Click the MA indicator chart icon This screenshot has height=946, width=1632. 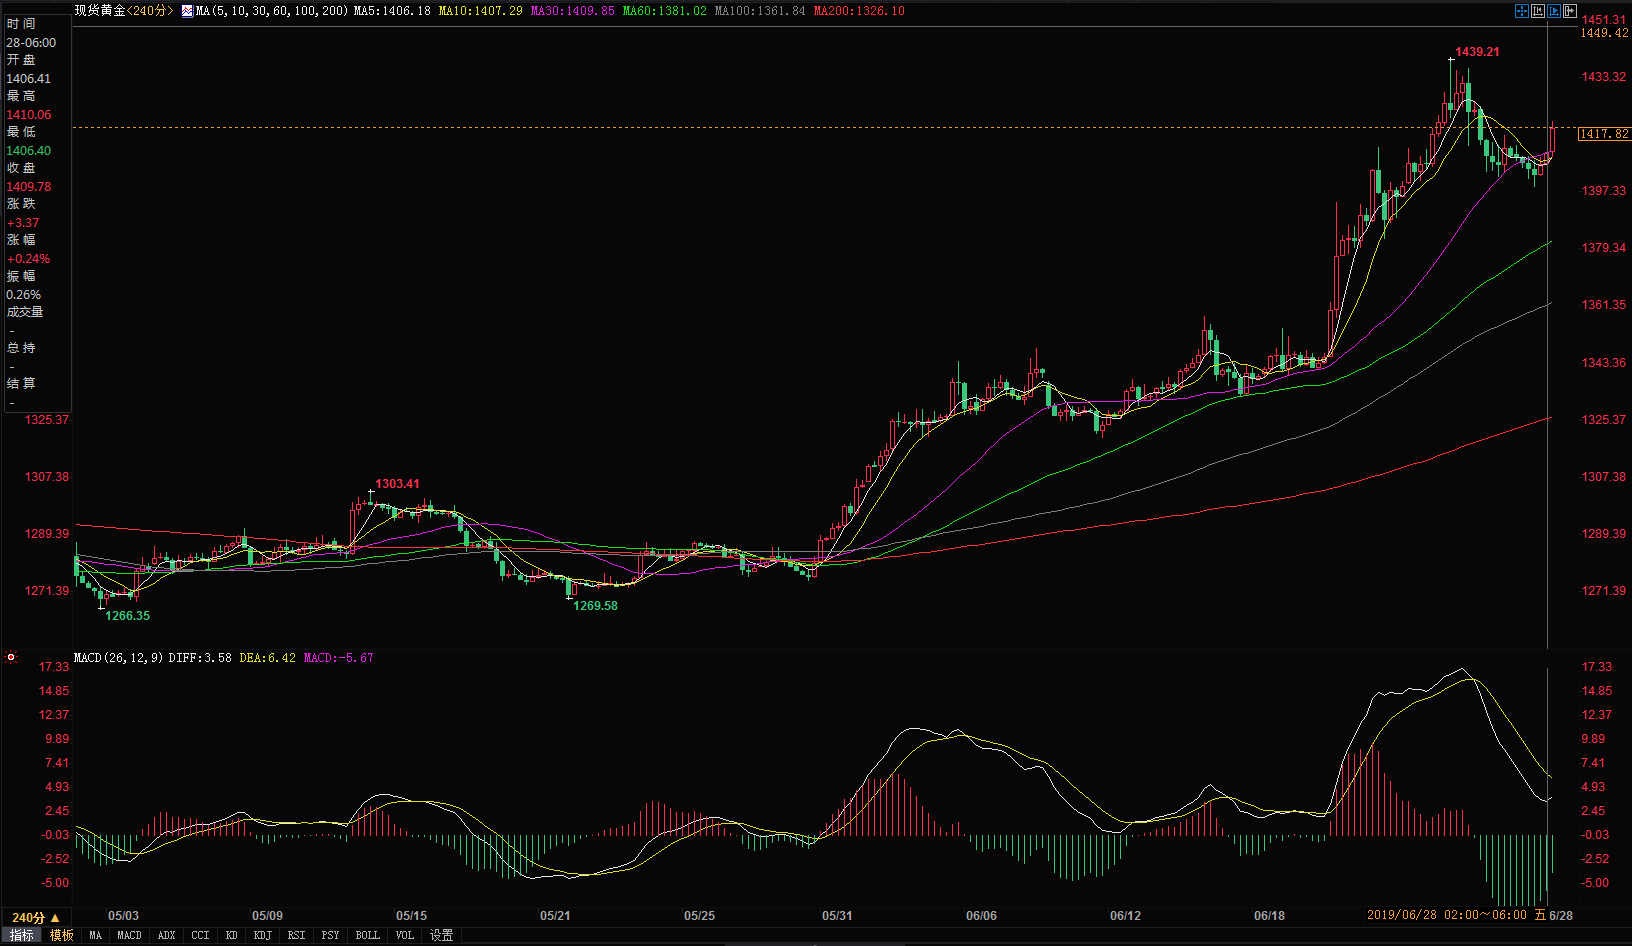(187, 11)
